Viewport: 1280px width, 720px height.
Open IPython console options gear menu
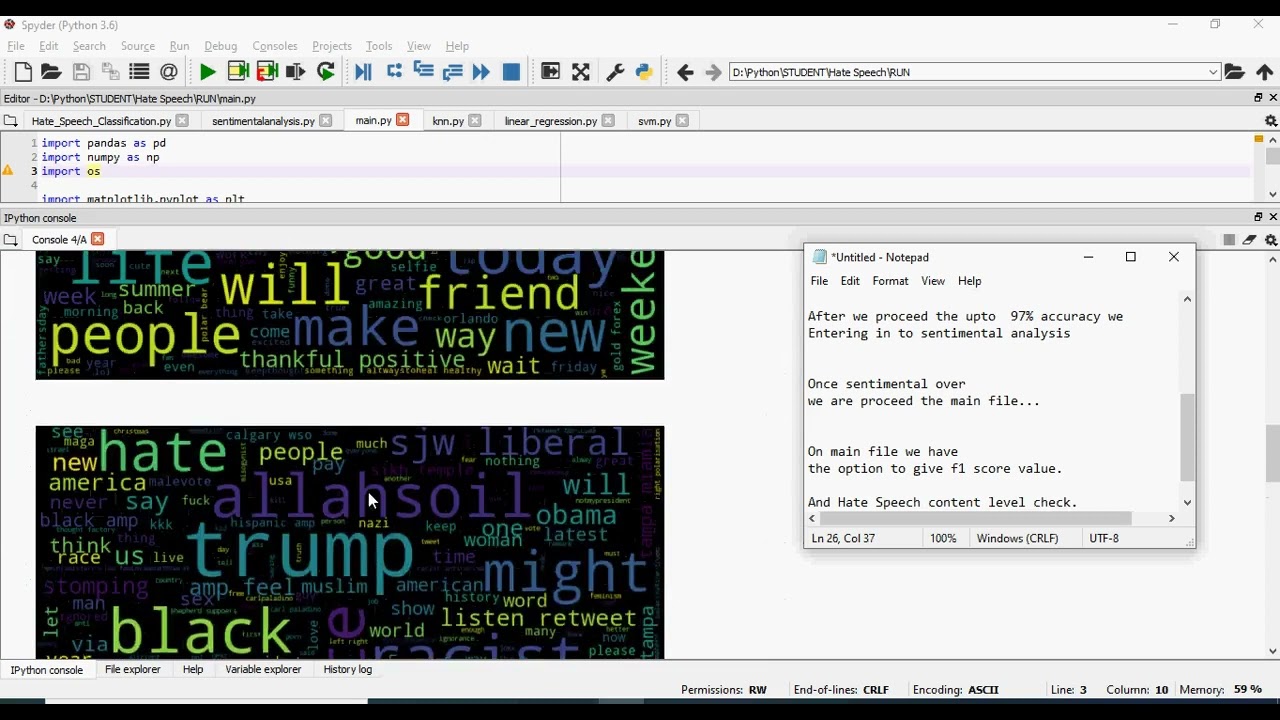(x=1271, y=240)
